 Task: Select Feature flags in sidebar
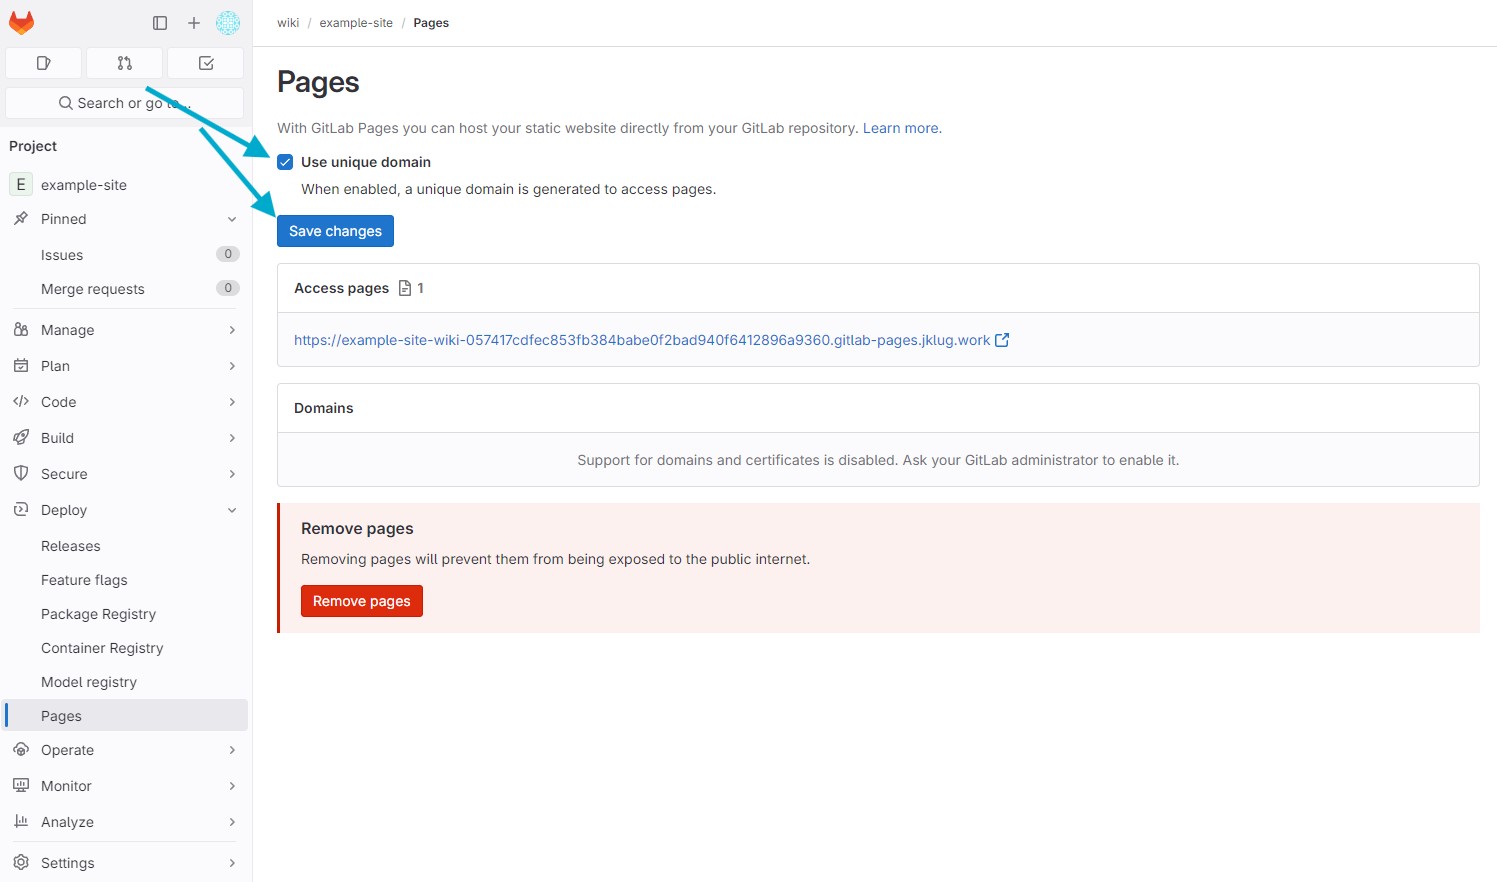[x=84, y=580]
